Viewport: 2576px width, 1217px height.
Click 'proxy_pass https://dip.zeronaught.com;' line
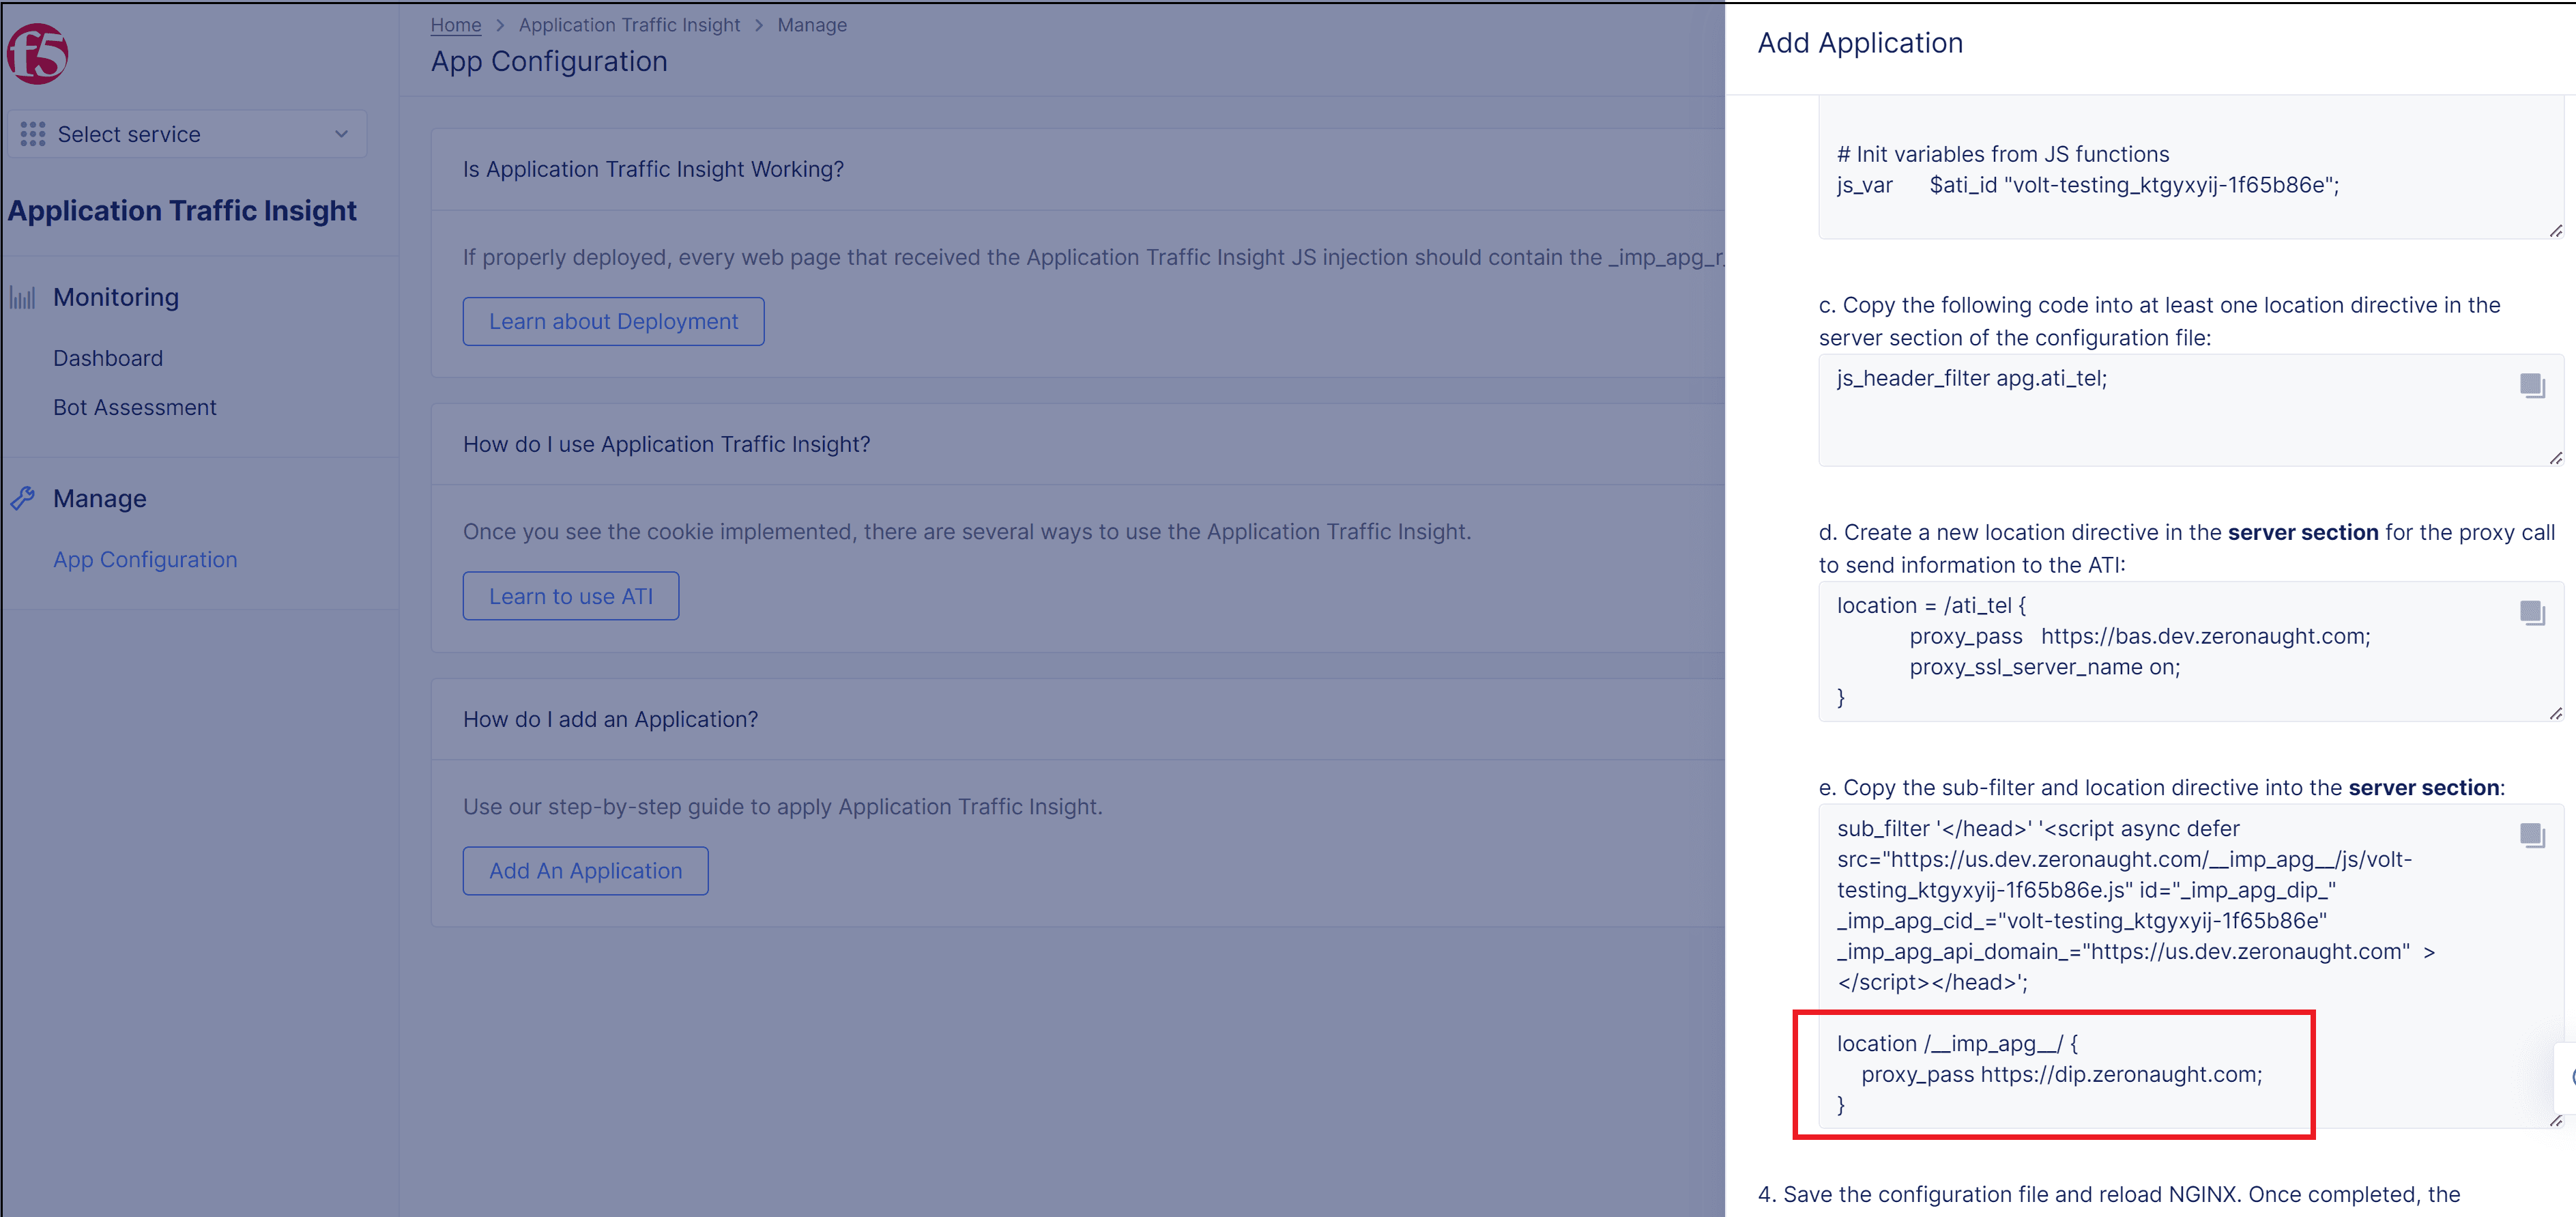point(2061,1074)
